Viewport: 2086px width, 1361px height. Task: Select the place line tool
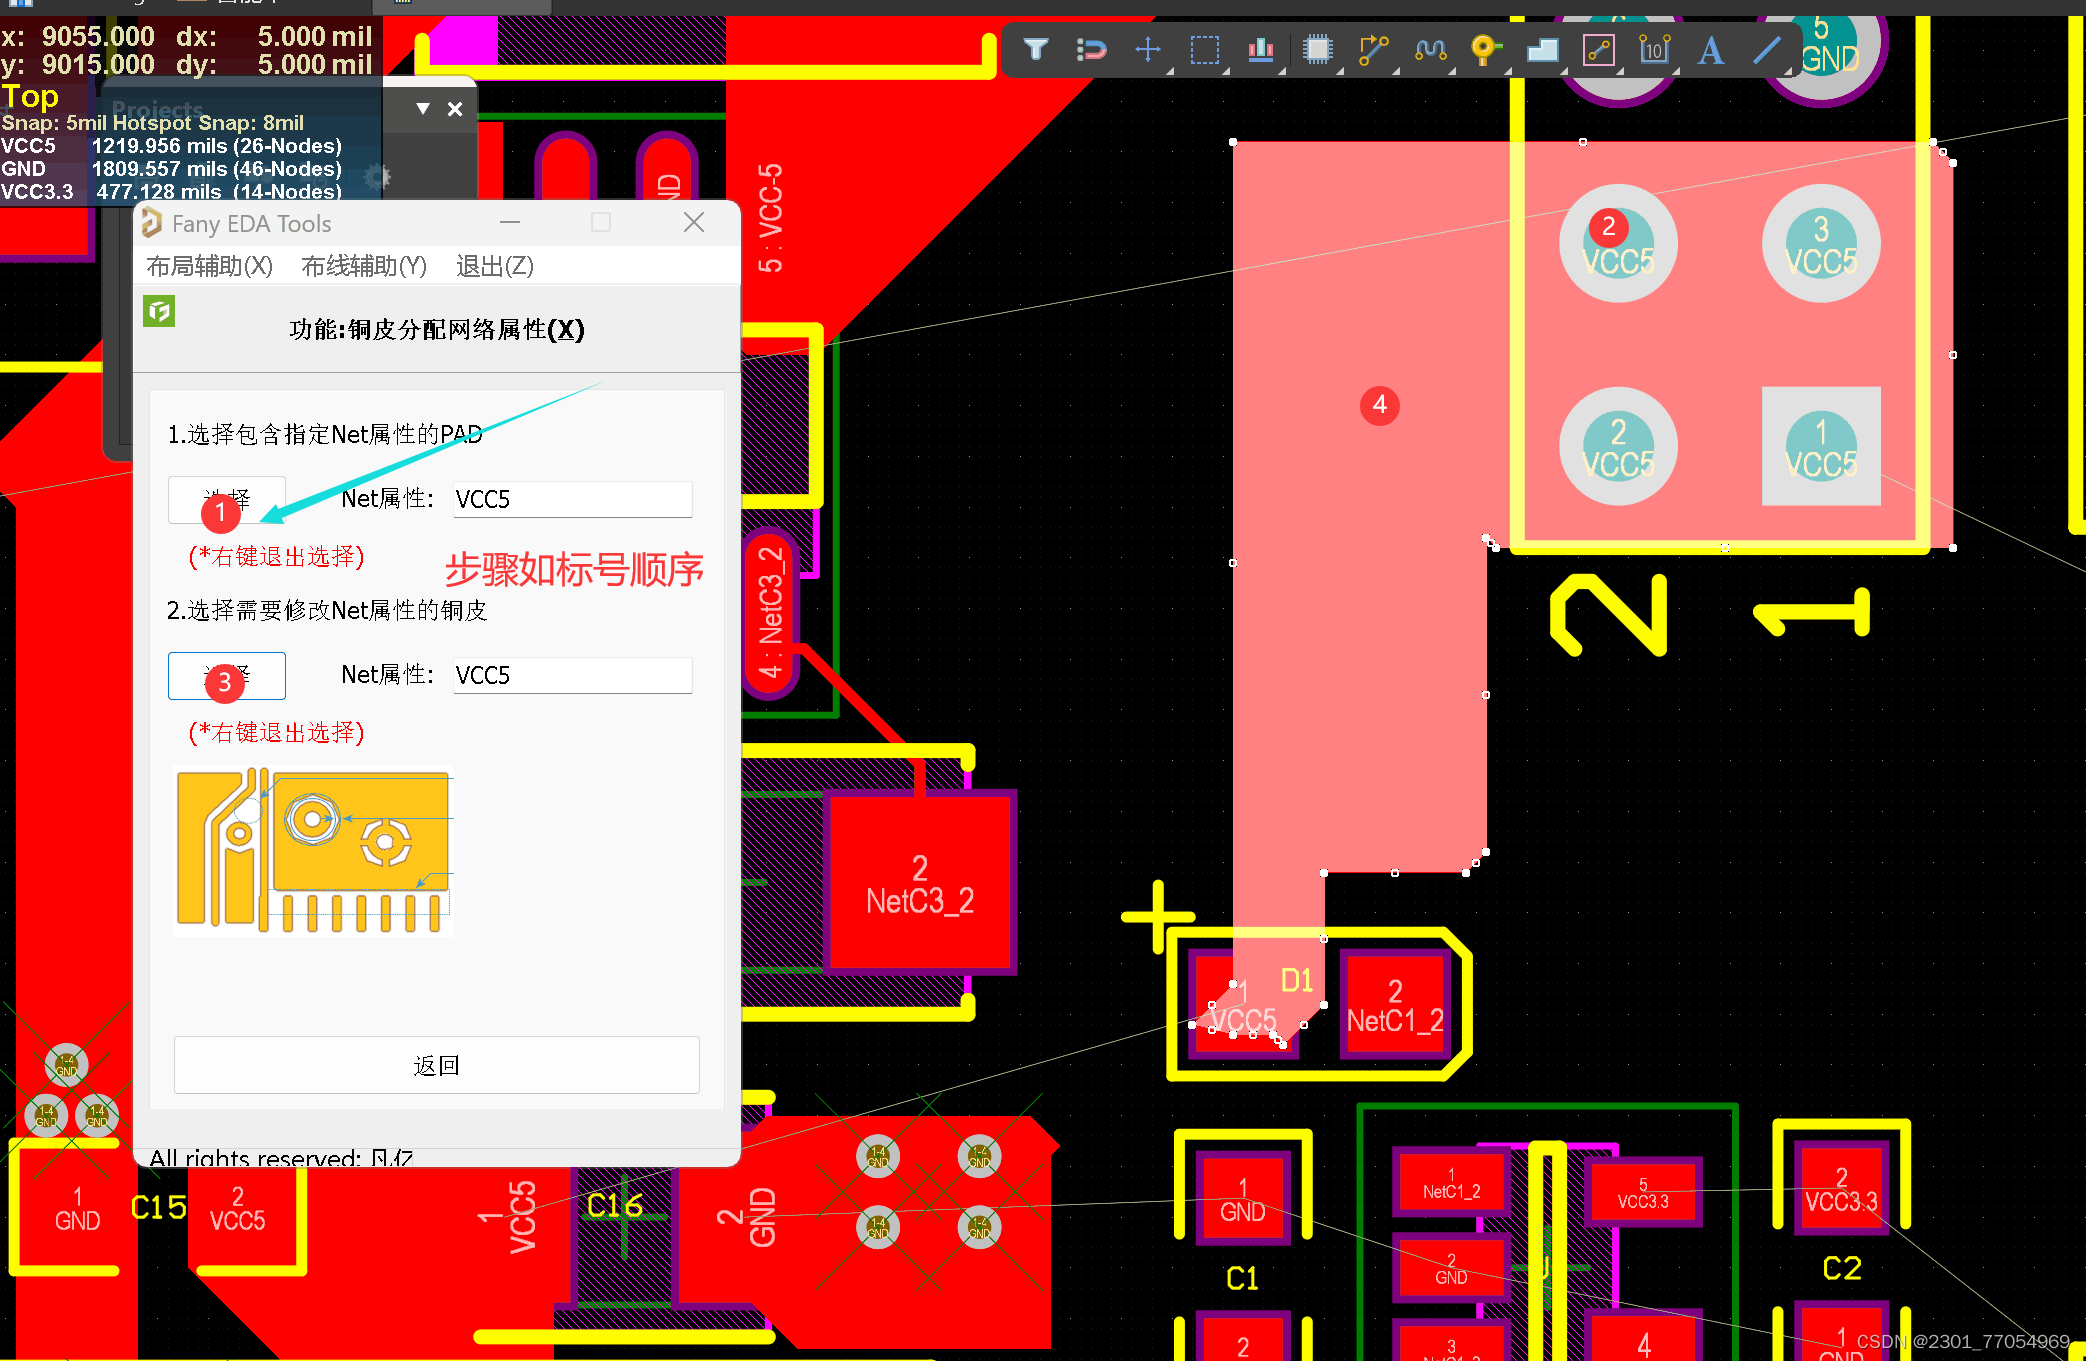pyautogui.click(x=1767, y=49)
